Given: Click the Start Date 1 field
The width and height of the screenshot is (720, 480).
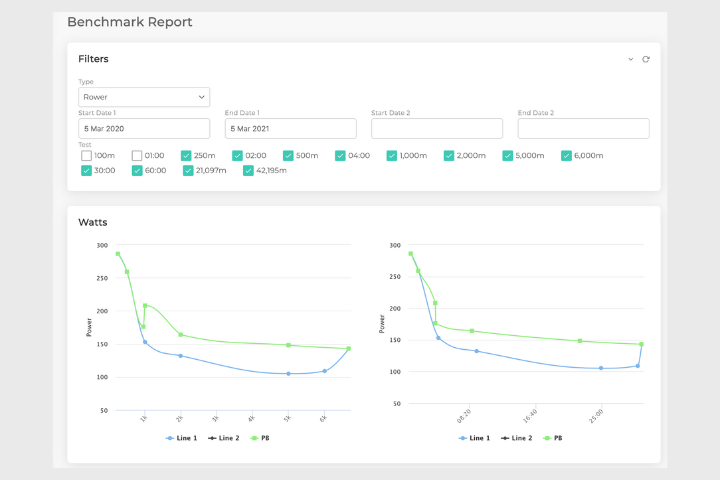Looking at the screenshot, I should (x=144, y=129).
